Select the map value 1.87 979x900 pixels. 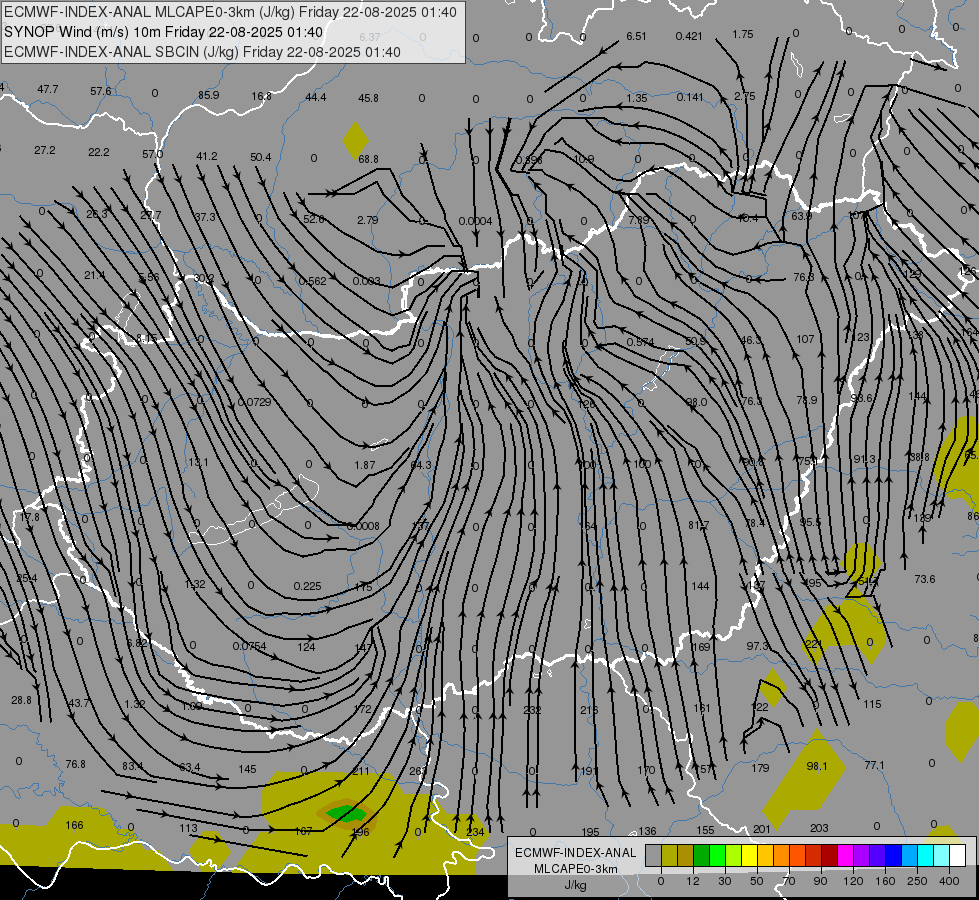(x=365, y=465)
